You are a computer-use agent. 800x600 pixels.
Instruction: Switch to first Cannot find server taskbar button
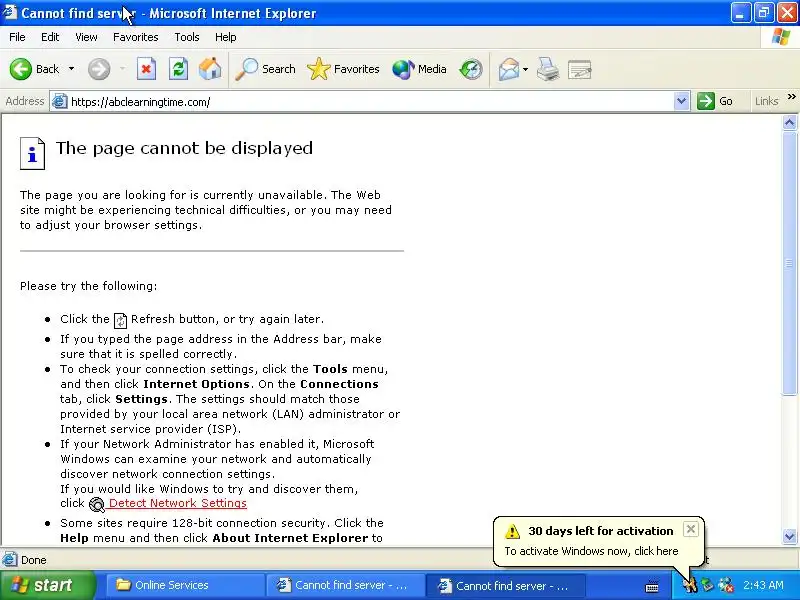click(x=345, y=585)
